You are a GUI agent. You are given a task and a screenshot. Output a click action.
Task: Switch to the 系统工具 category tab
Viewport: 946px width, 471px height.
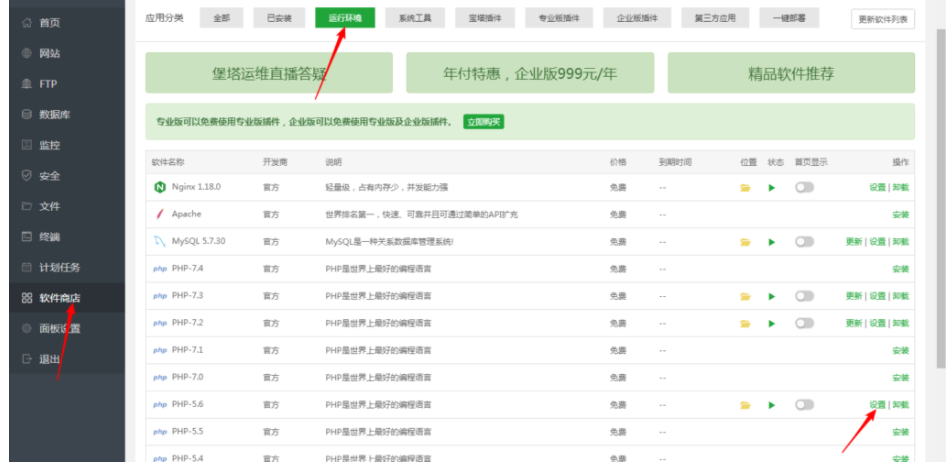414,18
